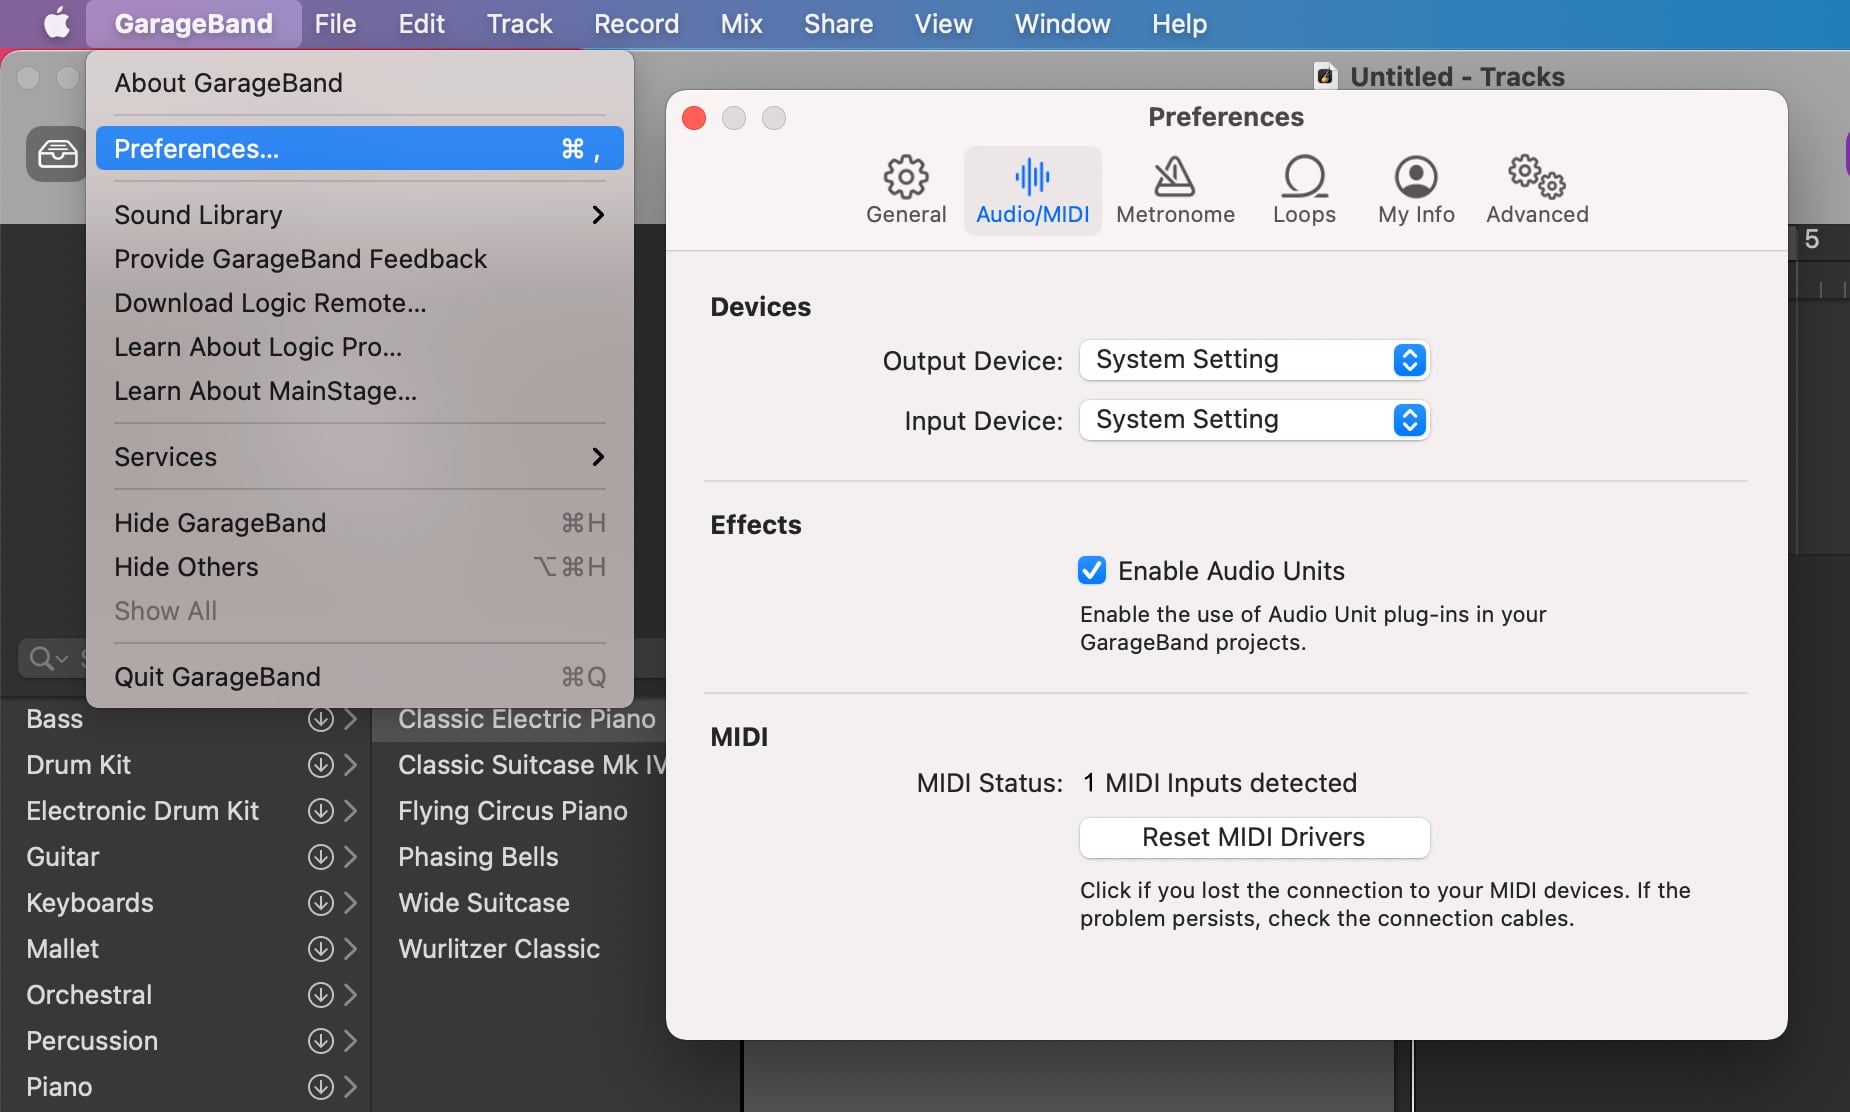Viewport: 1850px width, 1112px height.
Task: Open the Output Device dropdown
Action: coord(1254,360)
